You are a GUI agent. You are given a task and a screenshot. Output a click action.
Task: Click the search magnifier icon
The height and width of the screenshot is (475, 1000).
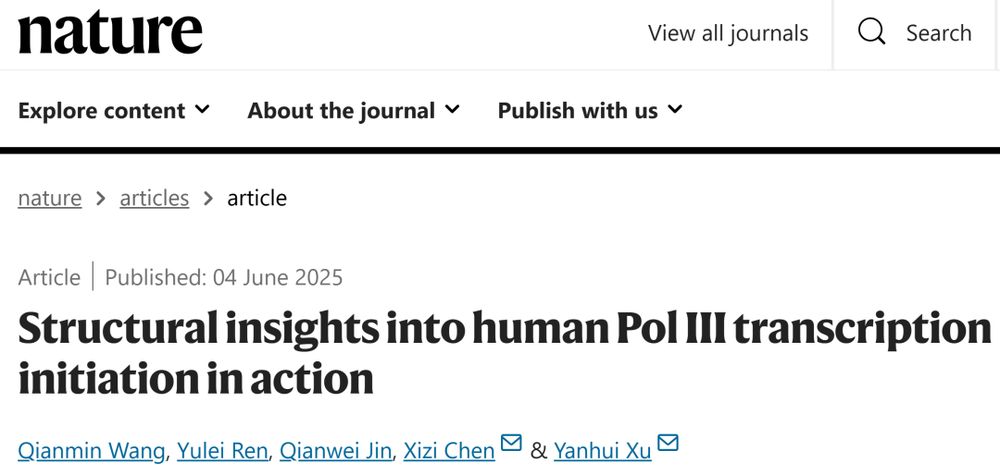click(872, 32)
